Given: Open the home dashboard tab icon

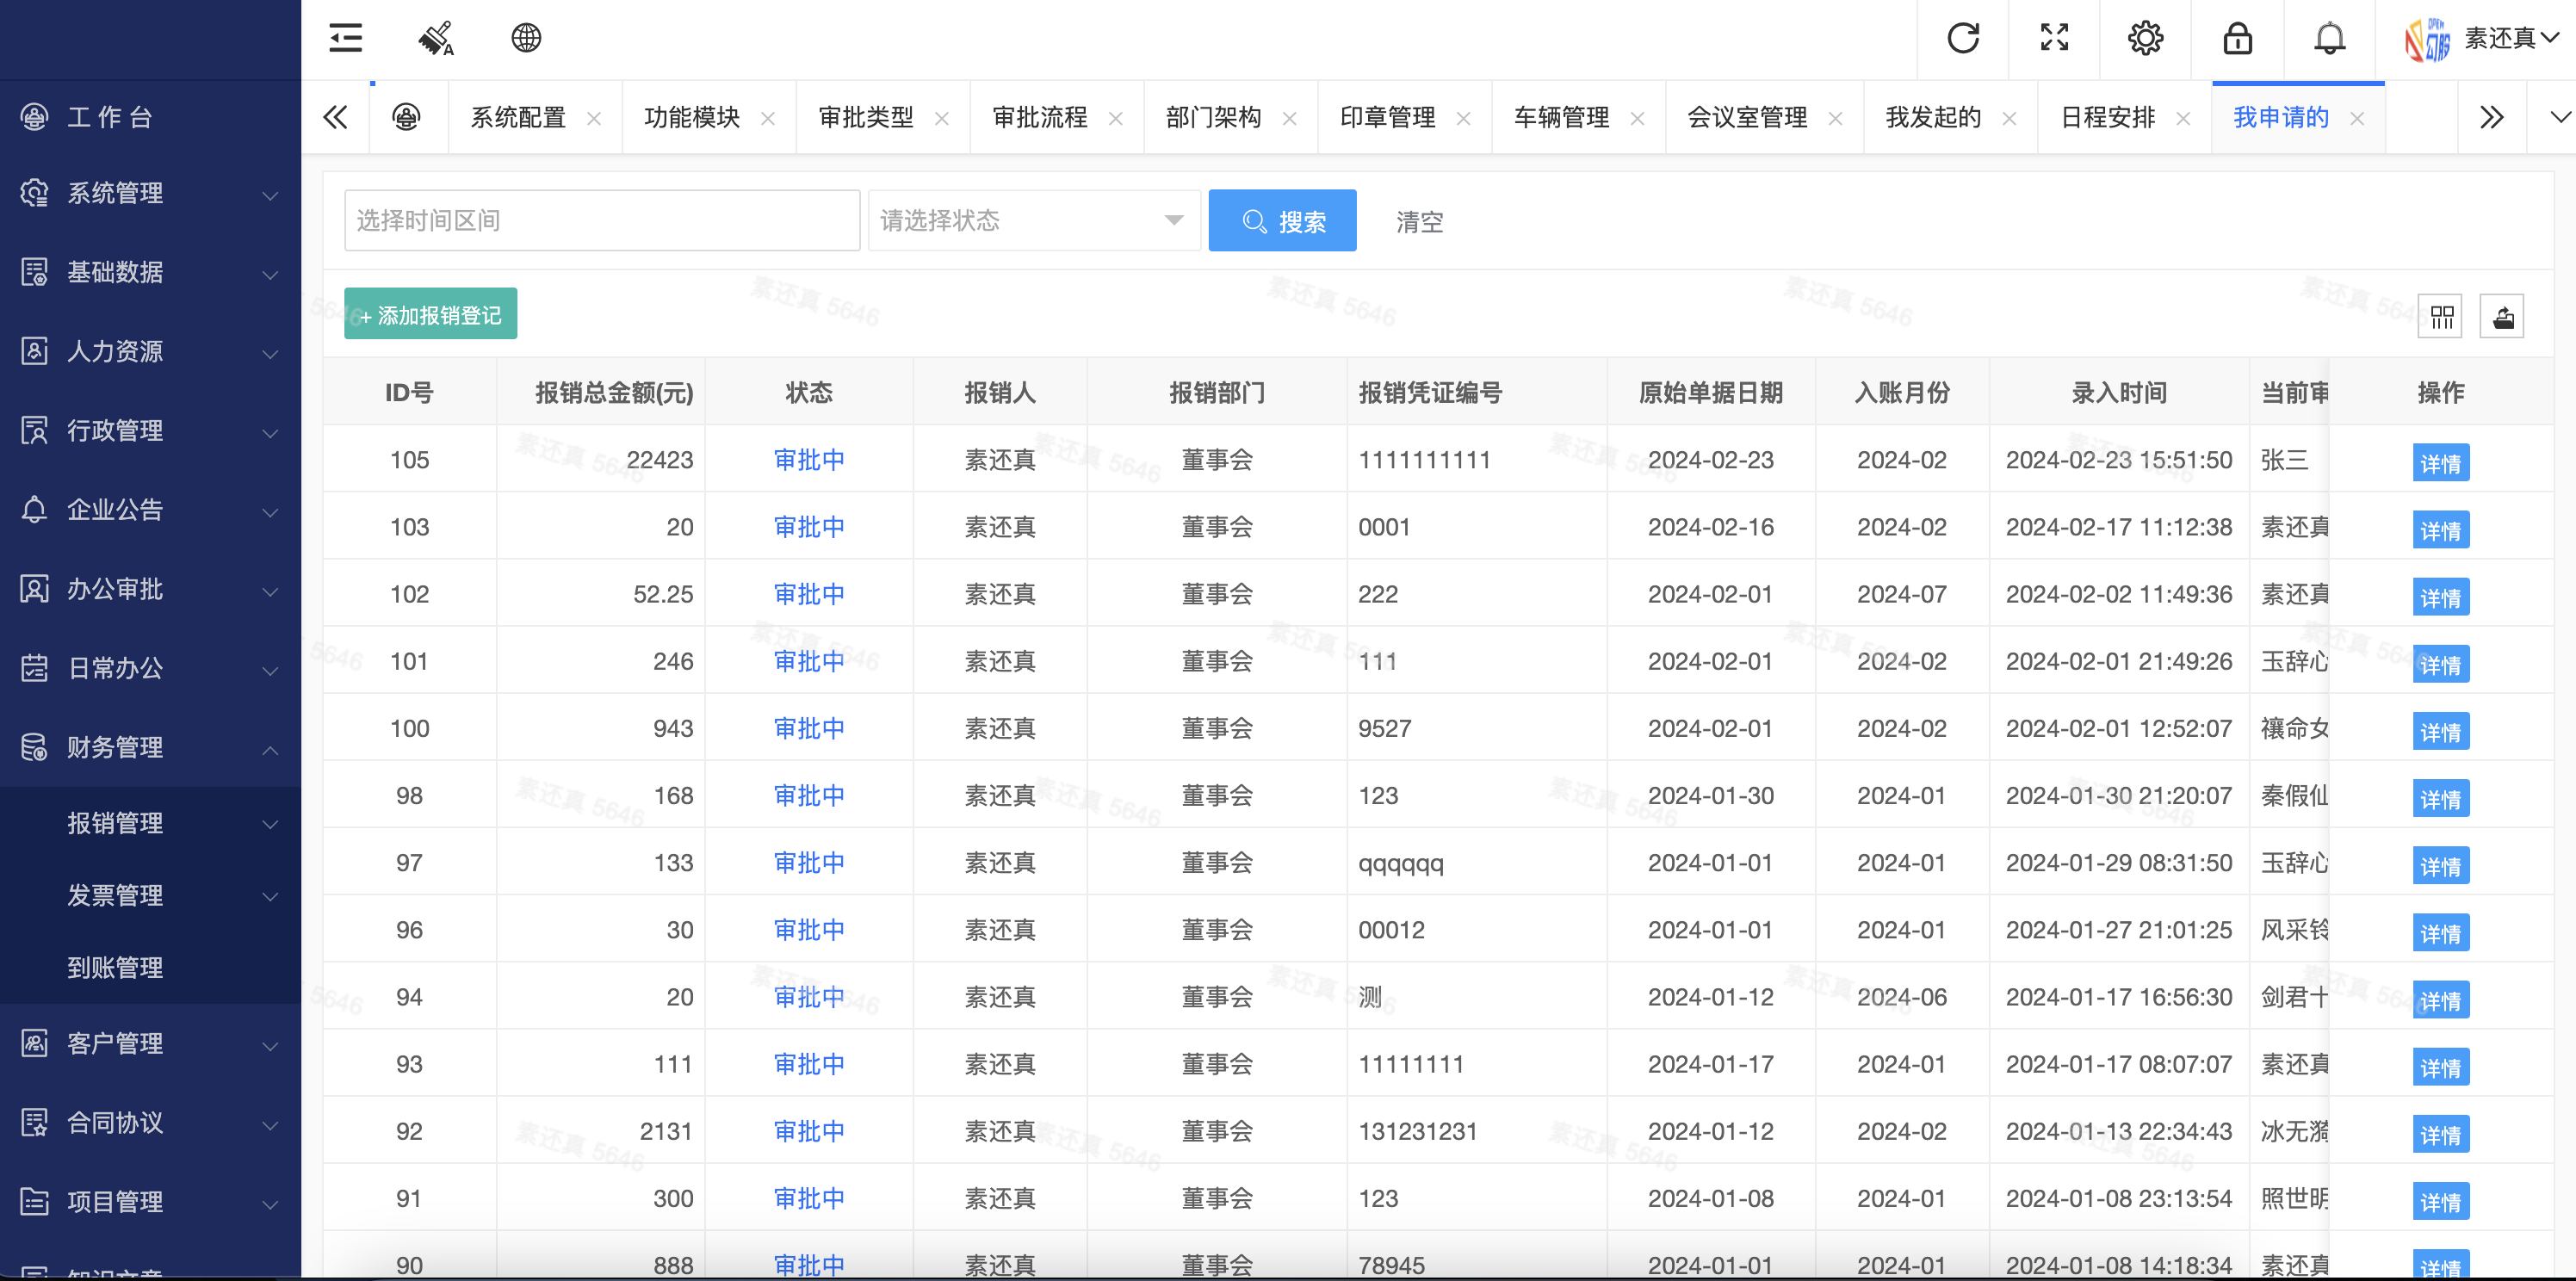Looking at the screenshot, I should [x=406, y=117].
